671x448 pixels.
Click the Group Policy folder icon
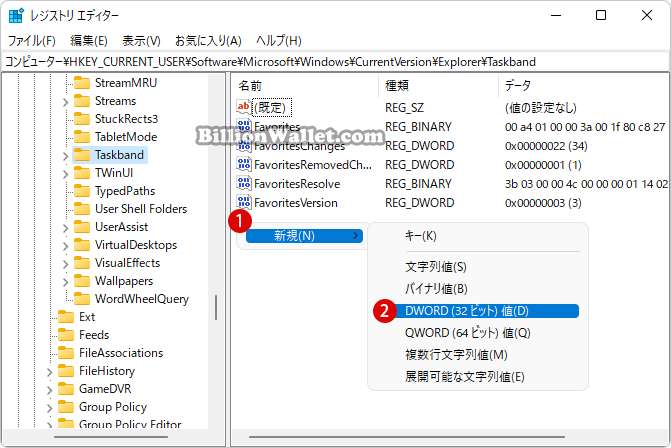point(66,406)
